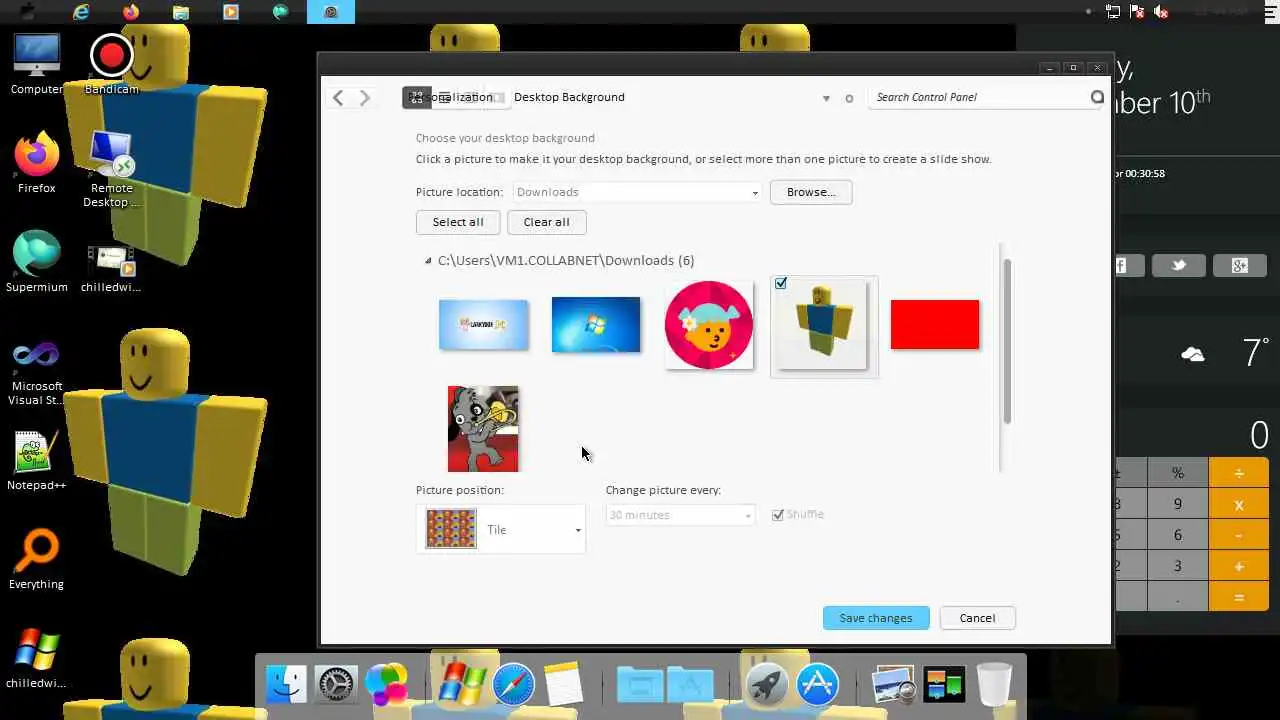This screenshot has height=720, width=1280.
Task: Open Finder in the dock
Action: coord(286,685)
